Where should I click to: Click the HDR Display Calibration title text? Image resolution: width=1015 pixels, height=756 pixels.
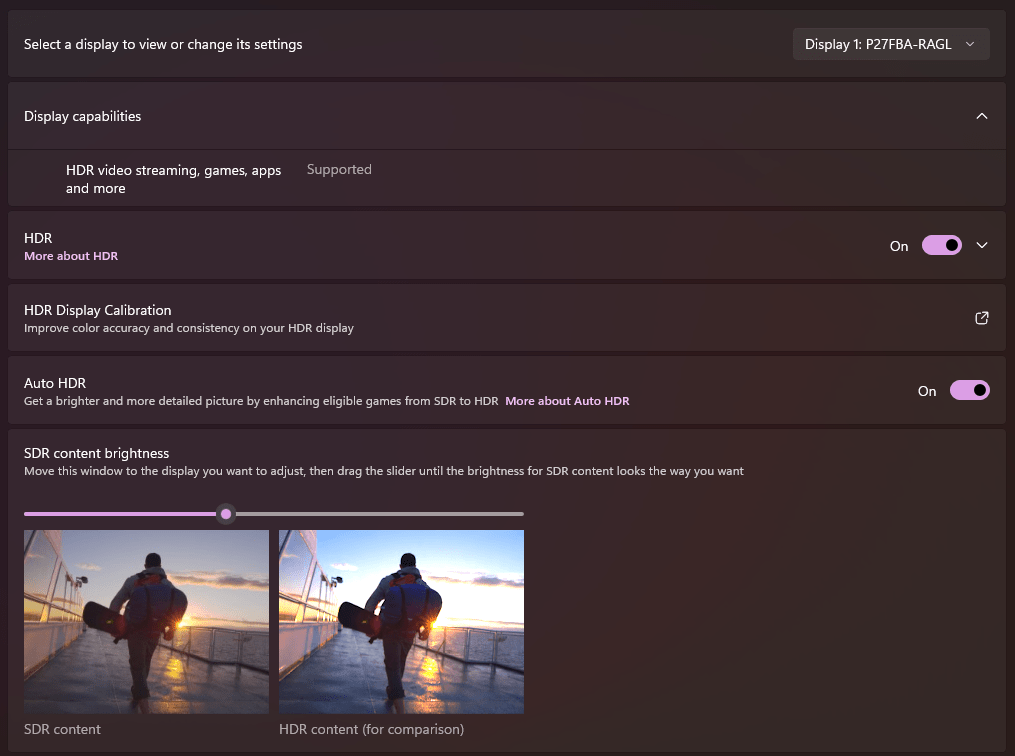pyautogui.click(x=98, y=310)
